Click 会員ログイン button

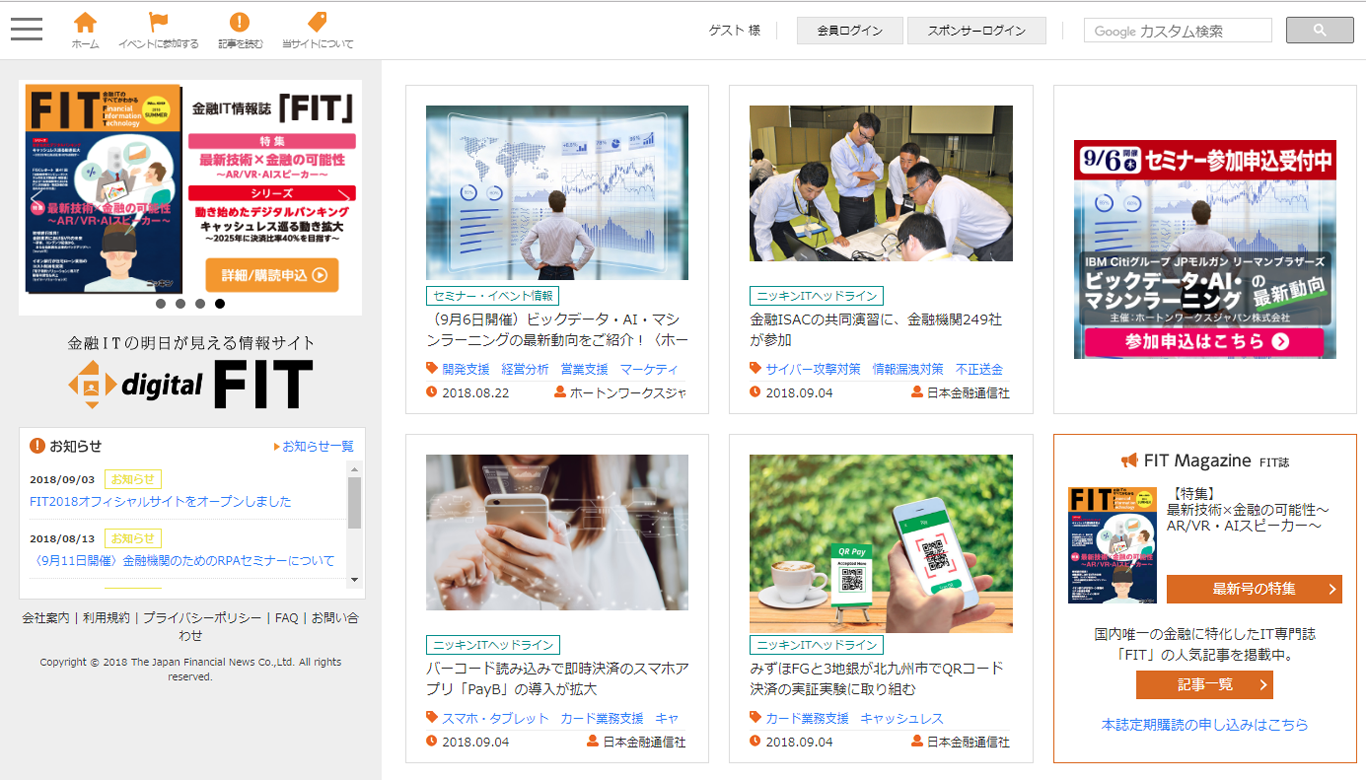pyautogui.click(x=850, y=31)
